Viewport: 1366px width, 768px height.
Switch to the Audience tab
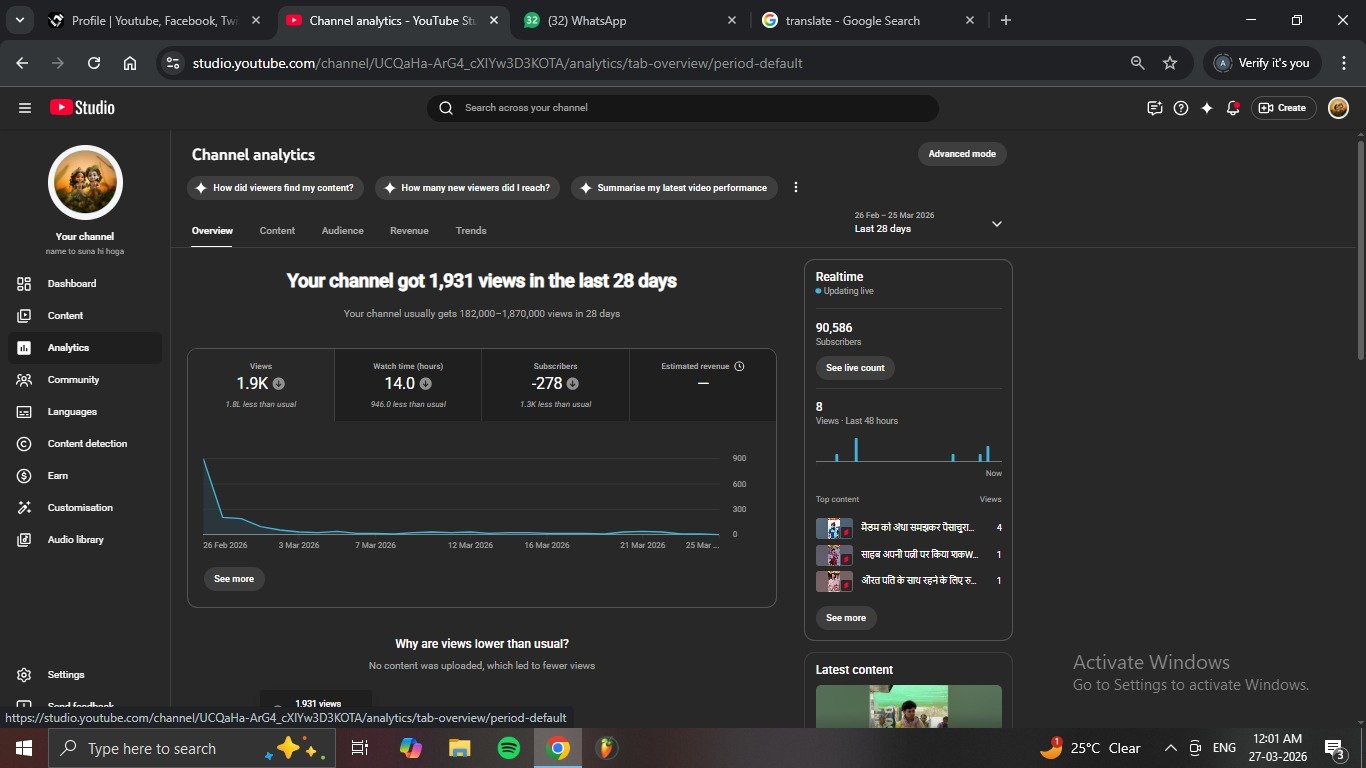pyautogui.click(x=342, y=231)
